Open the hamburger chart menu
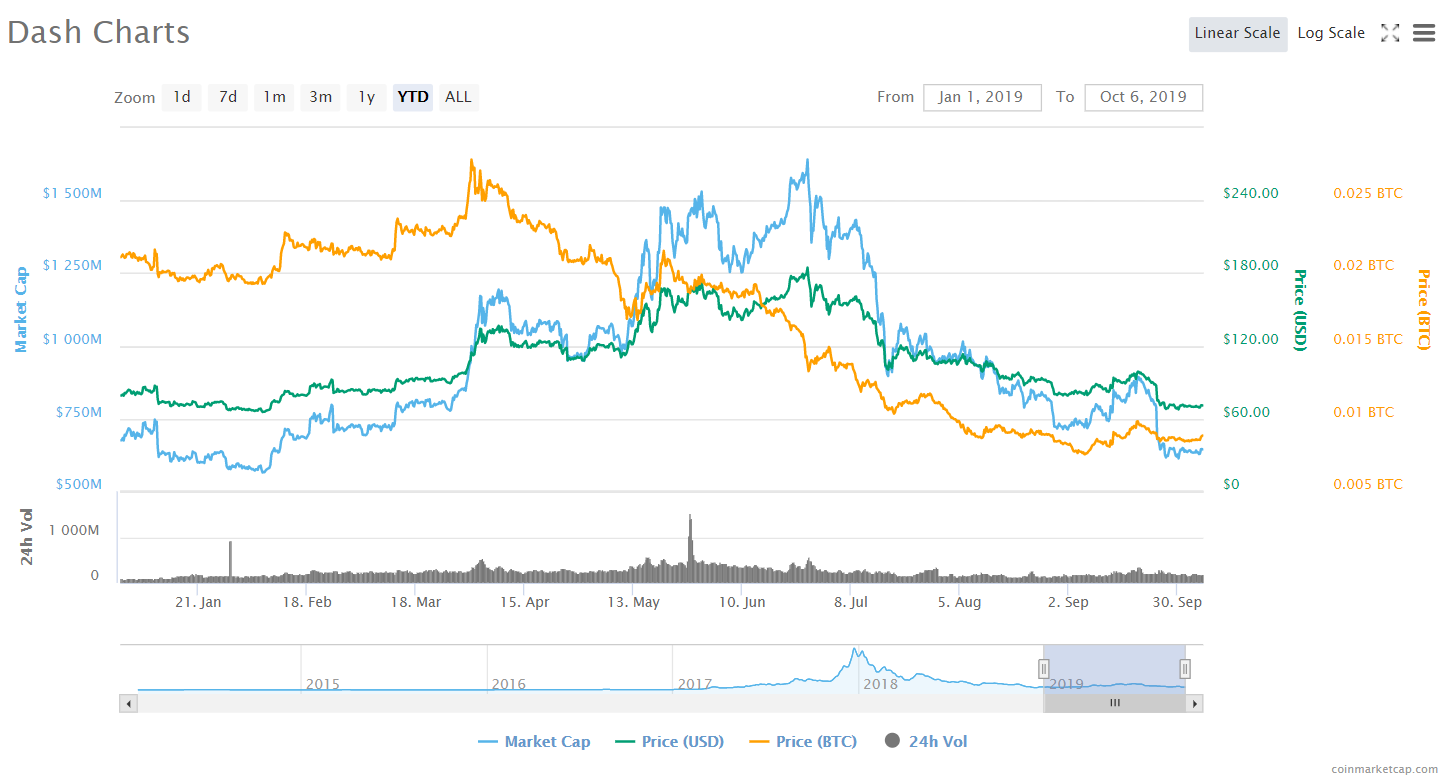The height and width of the screenshot is (783, 1446). 1424,33
